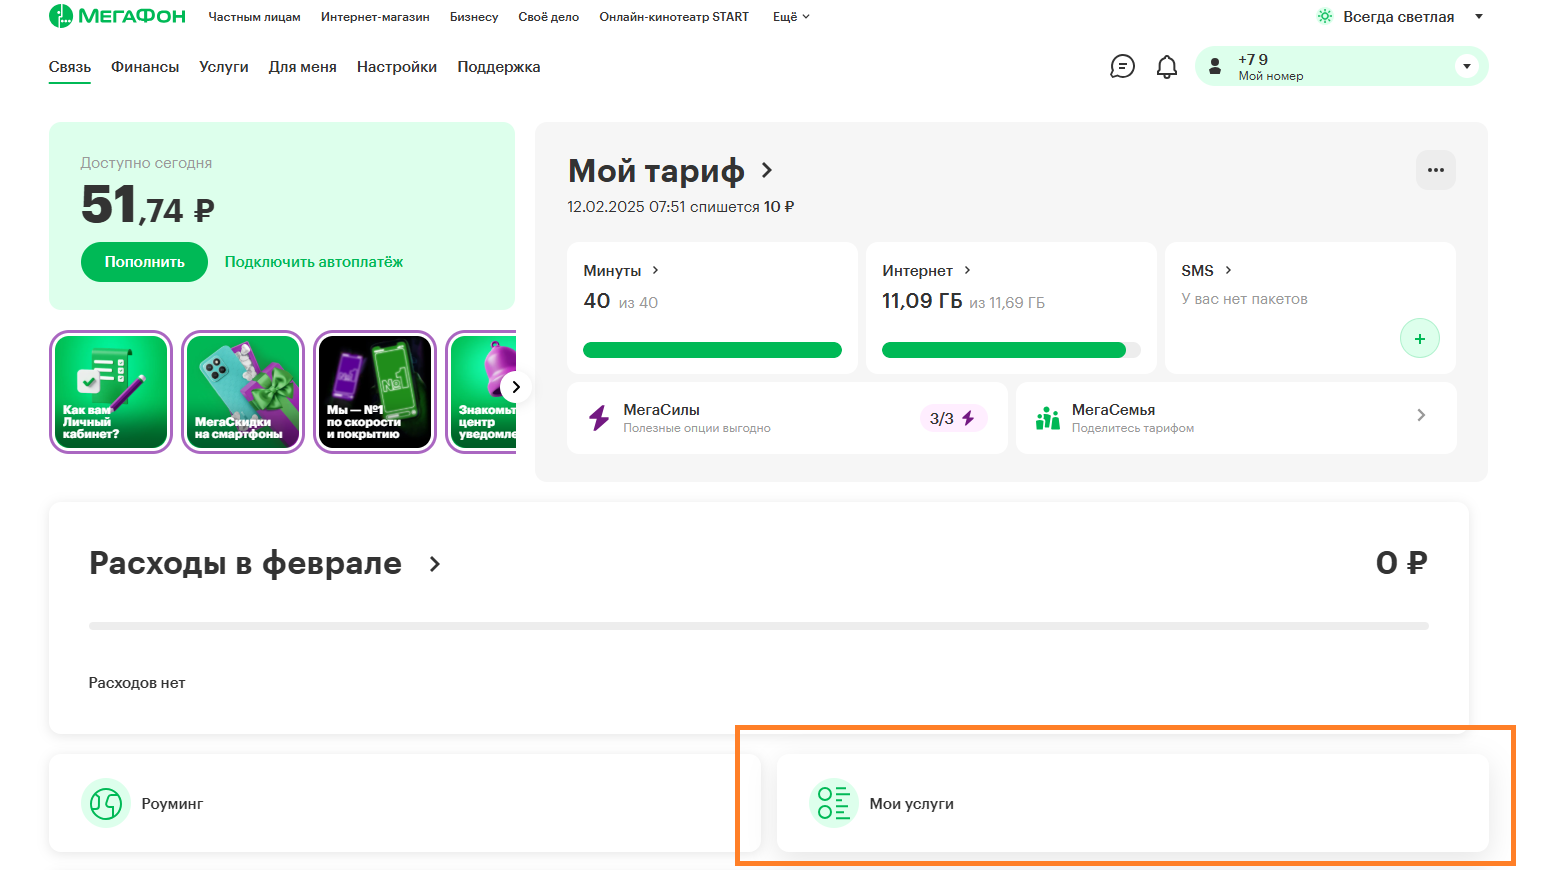Screen dimensions: 1552x870
Task: Click the "Частным лицам" link
Action: tap(254, 17)
